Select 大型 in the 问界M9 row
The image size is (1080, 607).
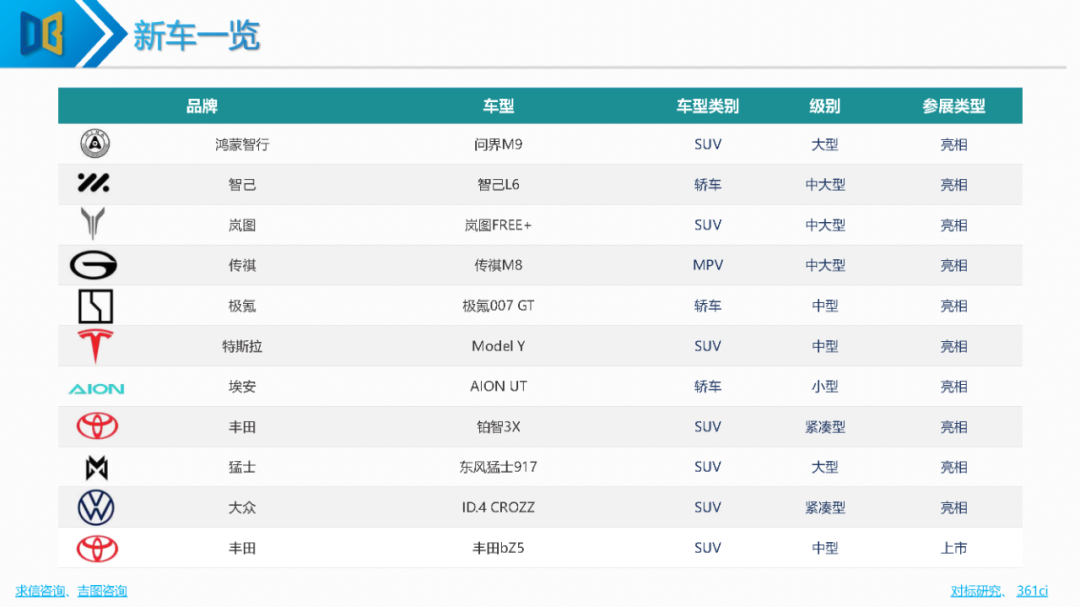[x=824, y=145]
